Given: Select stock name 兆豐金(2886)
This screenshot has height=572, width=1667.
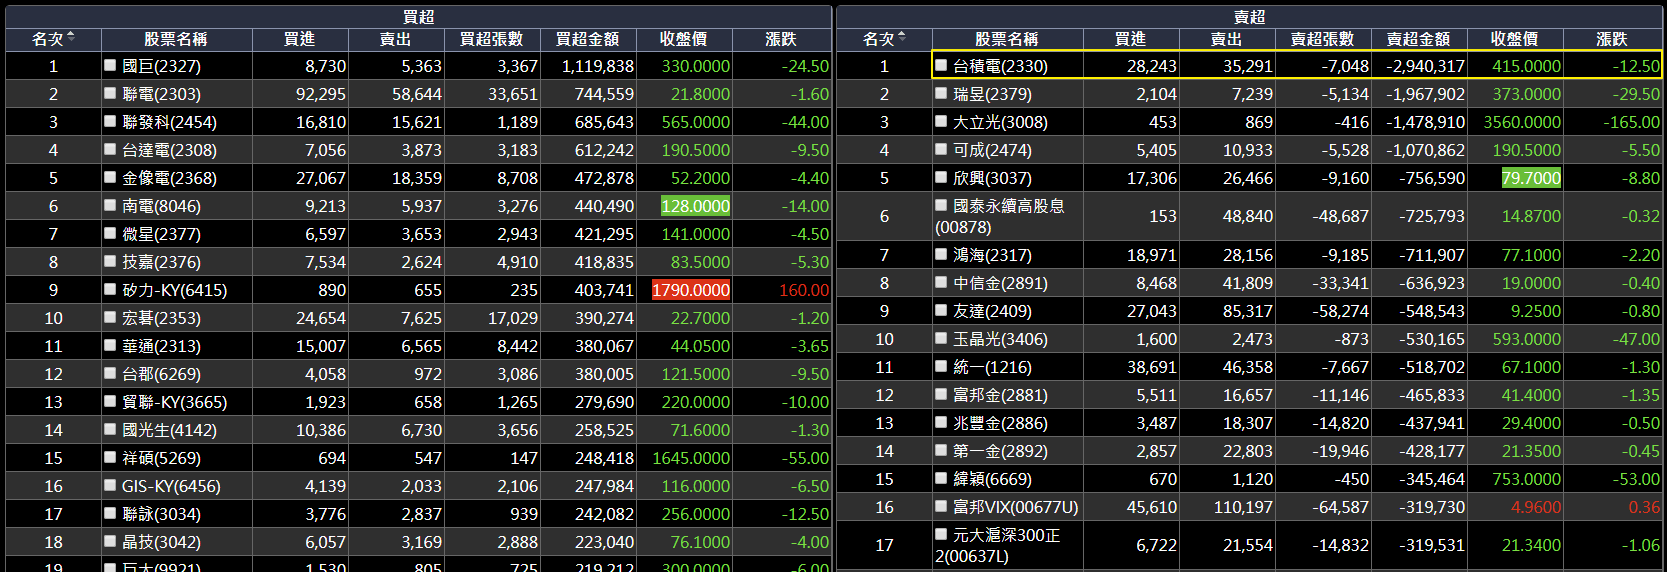Looking at the screenshot, I should [1000, 423].
